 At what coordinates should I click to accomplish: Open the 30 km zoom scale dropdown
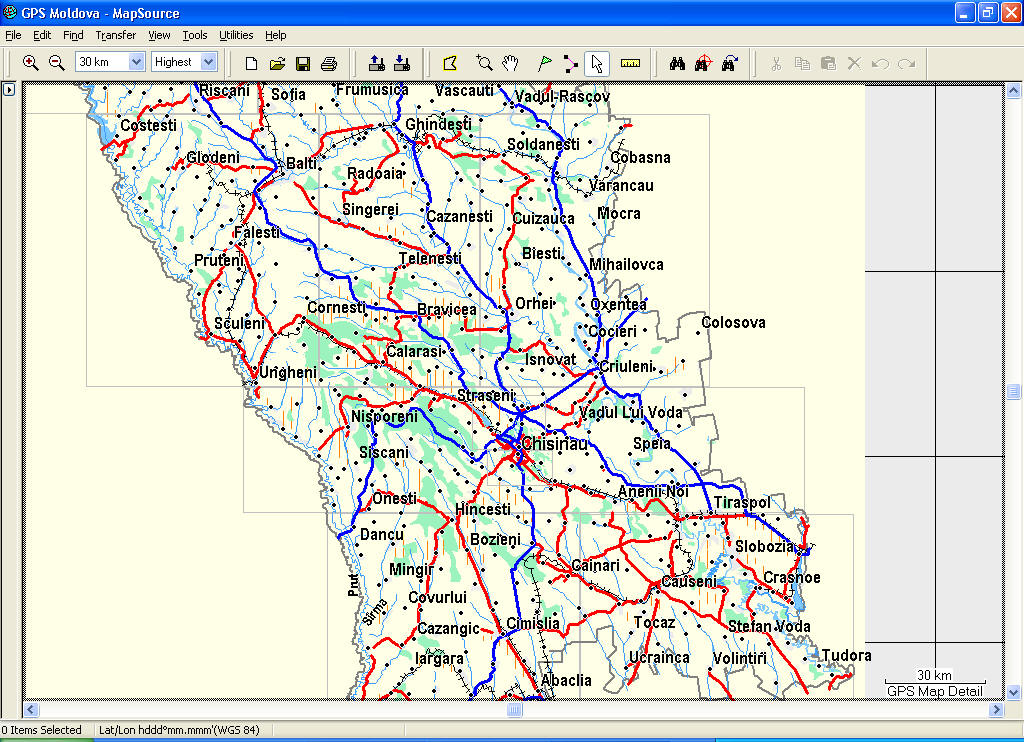136,62
